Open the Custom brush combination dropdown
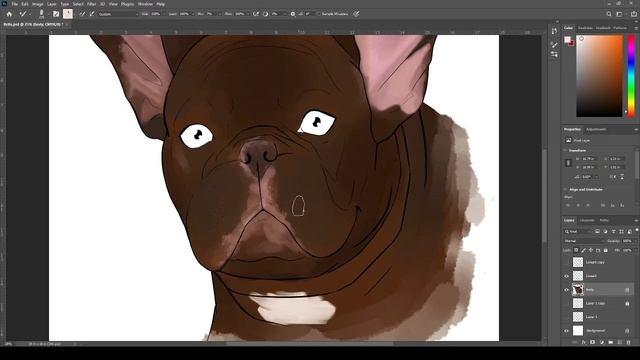Viewport: 640px width, 360px height. pos(118,14)
